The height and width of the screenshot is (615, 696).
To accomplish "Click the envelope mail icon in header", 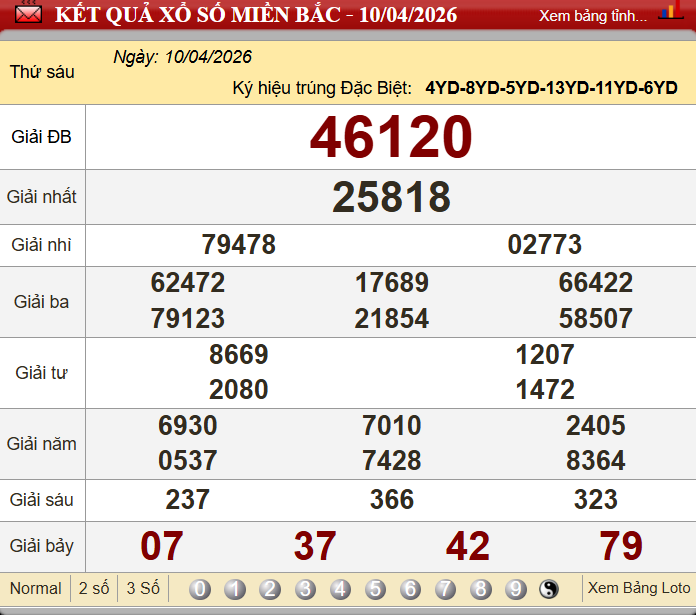I will 28,13.
